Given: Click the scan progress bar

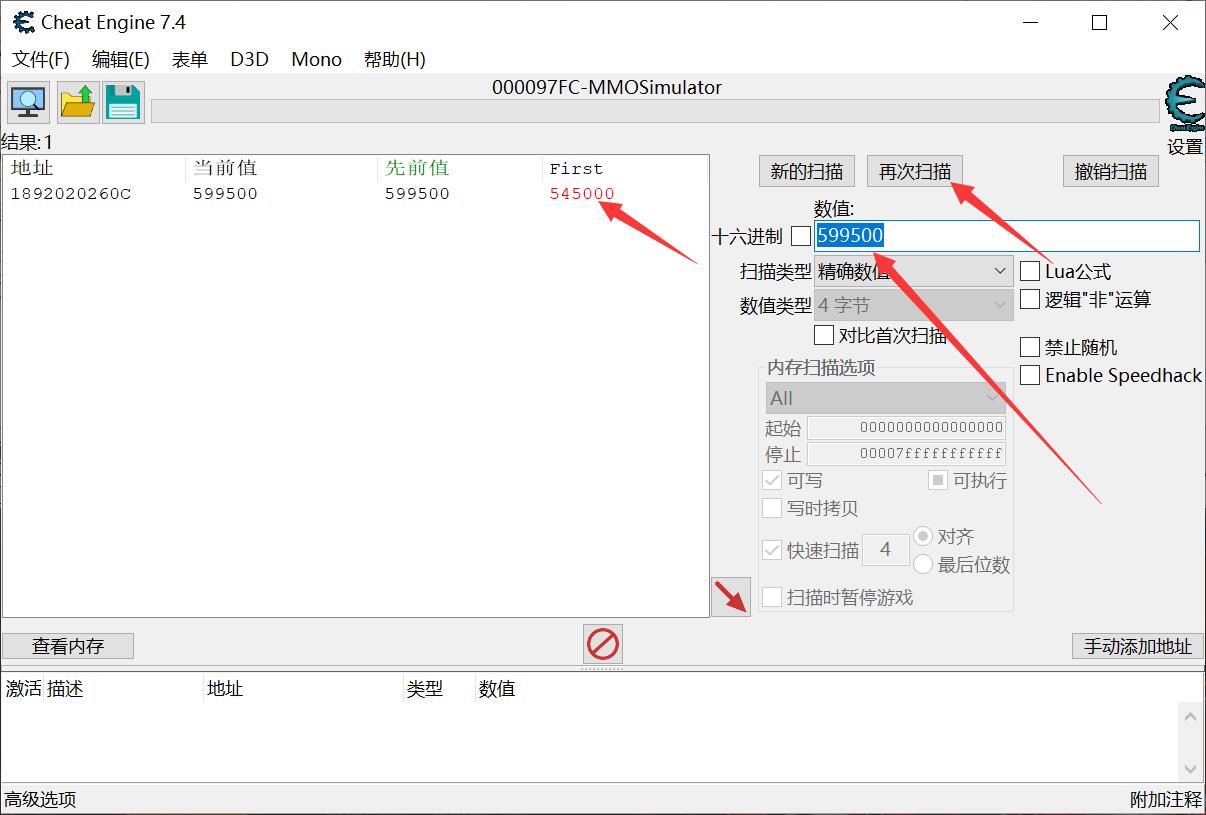Looking at the screenshot, I should click(x=656, y=110).
